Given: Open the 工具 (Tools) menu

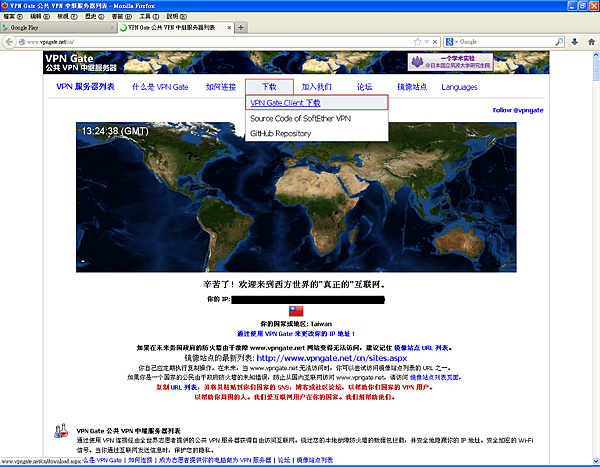Looking at the screenshot, I should (x=149, y=16).
